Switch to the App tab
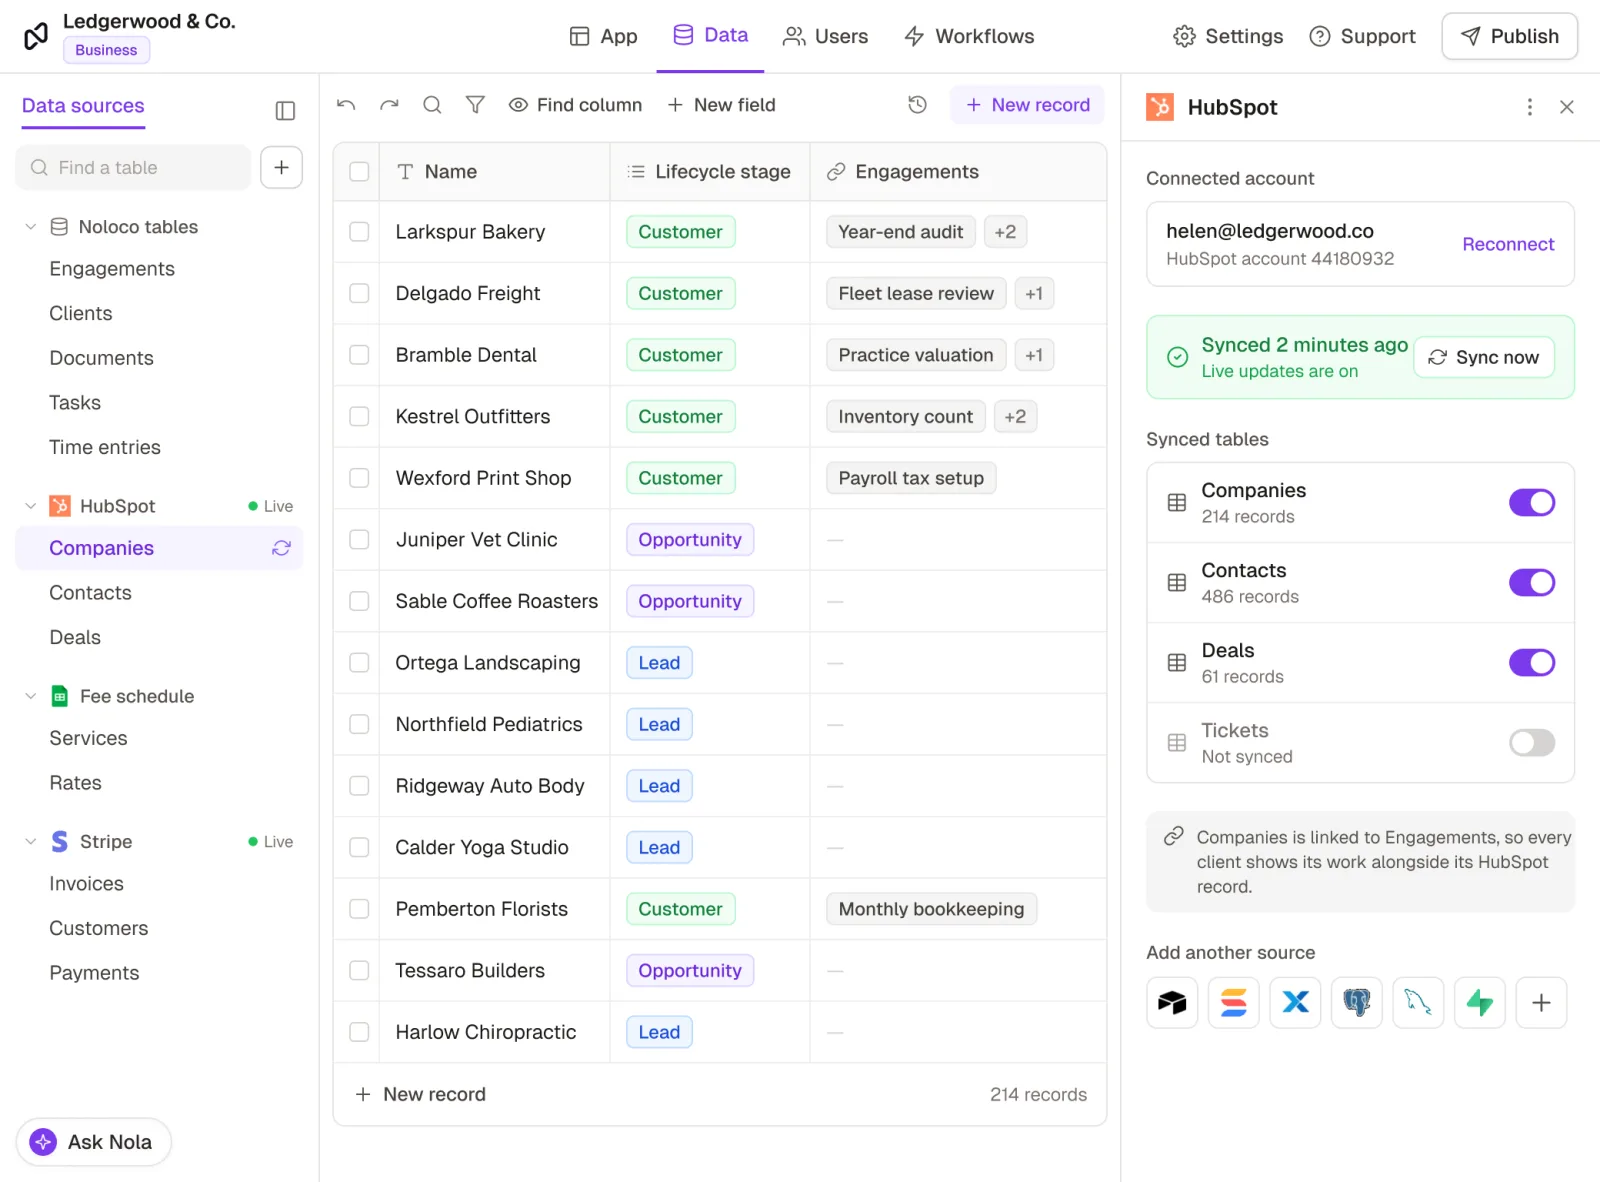This screenshot has width=1600, height=1182. (x=603, y=36)
